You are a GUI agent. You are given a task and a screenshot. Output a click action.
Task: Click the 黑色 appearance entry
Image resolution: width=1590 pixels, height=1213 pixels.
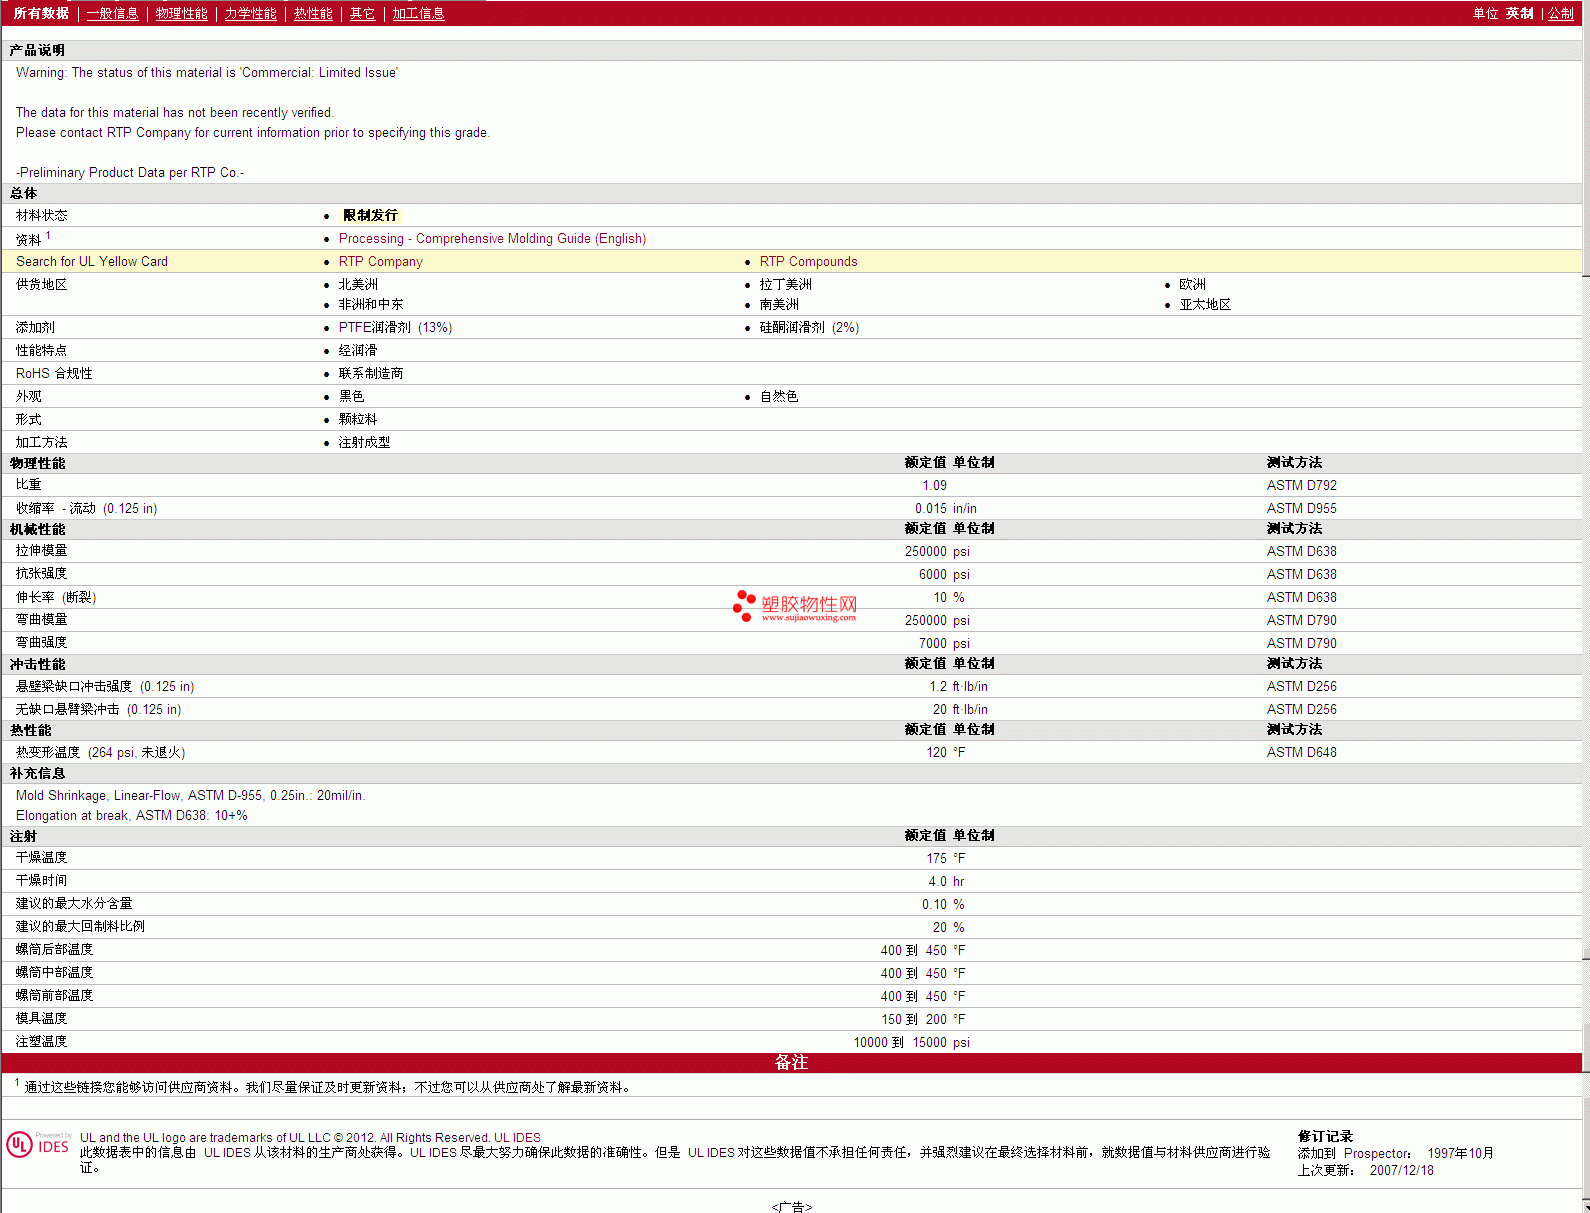pyautogui.click(x=351, y=396)
